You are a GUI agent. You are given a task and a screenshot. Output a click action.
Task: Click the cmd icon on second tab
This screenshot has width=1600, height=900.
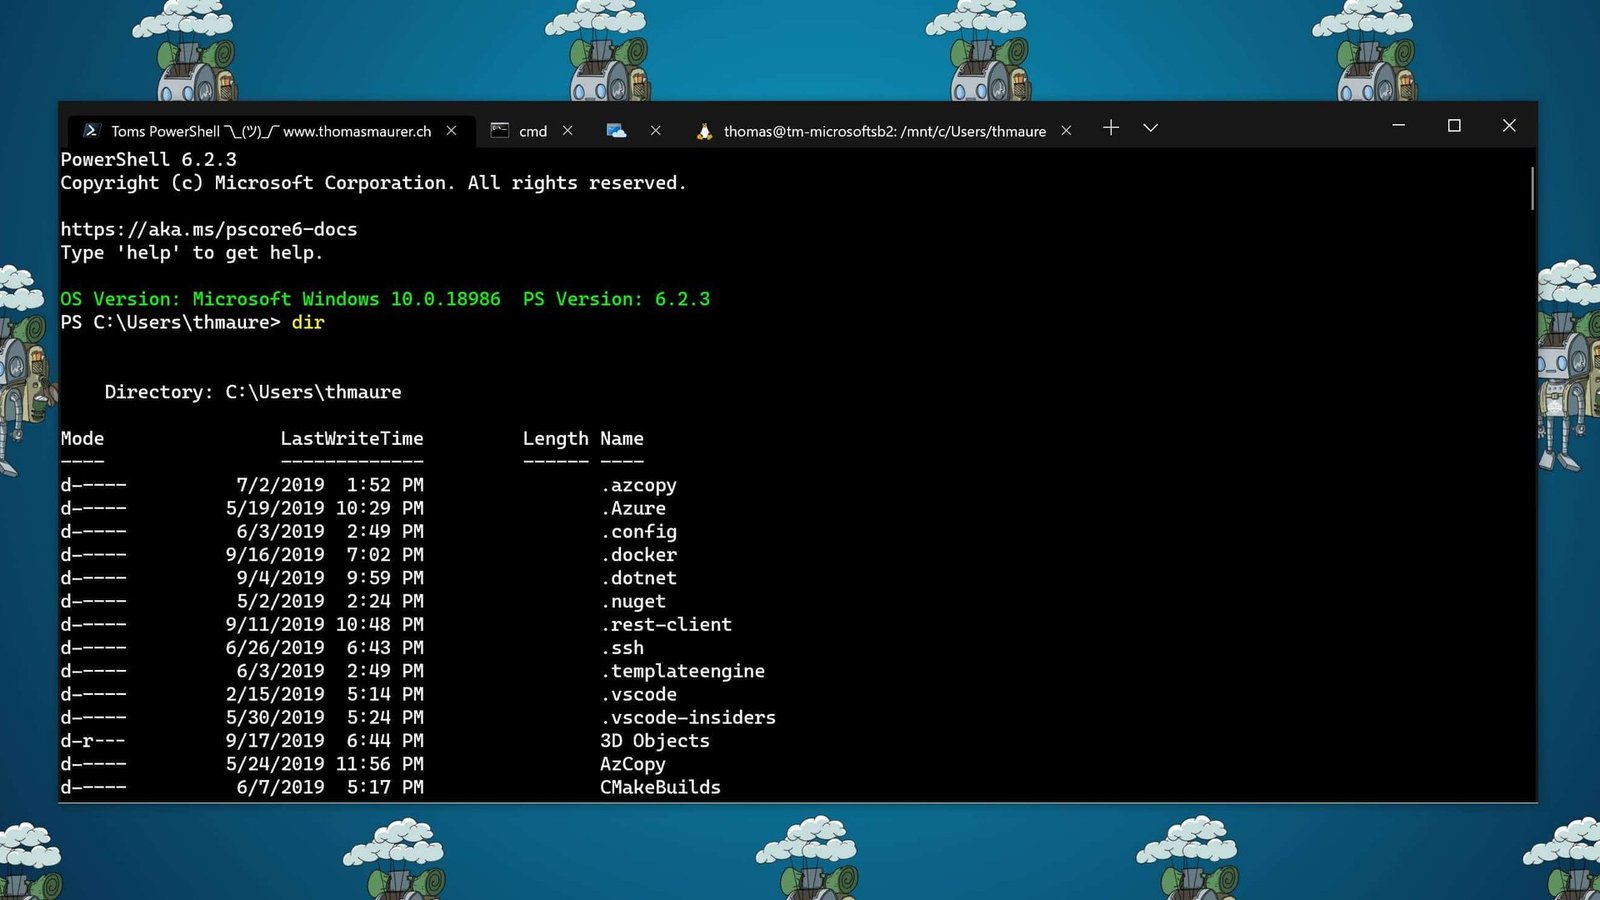point(500,130)
